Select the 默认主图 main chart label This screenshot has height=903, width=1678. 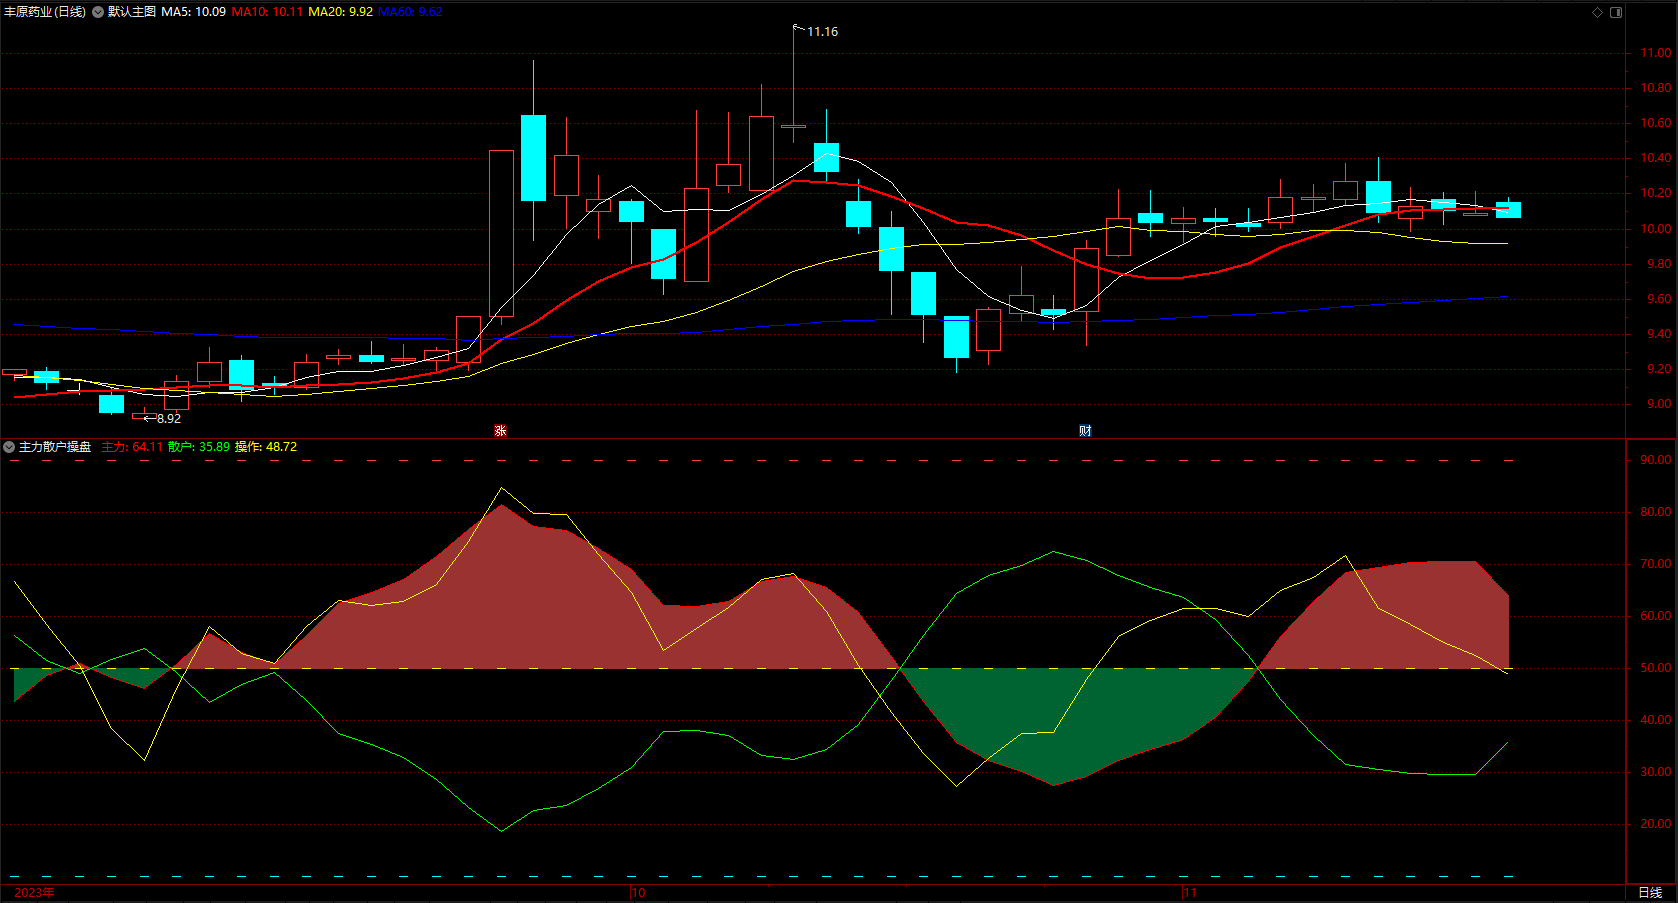[132, 12]
